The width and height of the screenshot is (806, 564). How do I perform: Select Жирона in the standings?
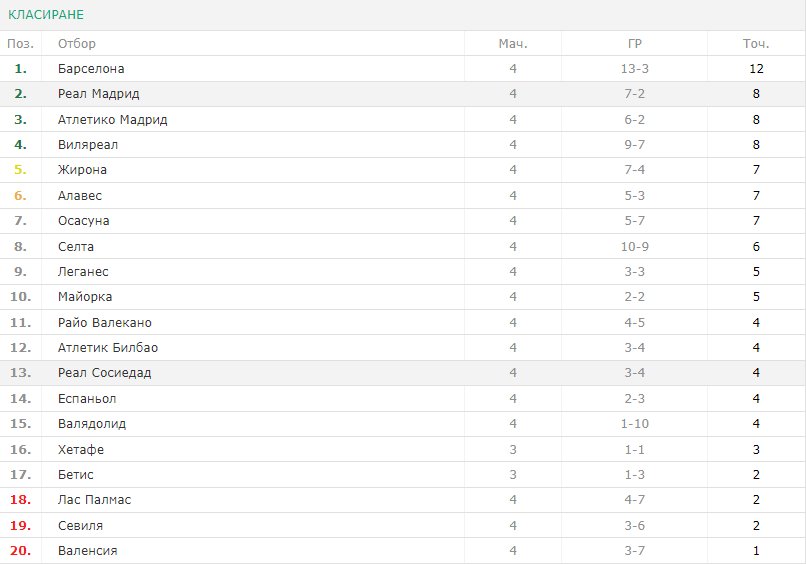pos(82,170)
